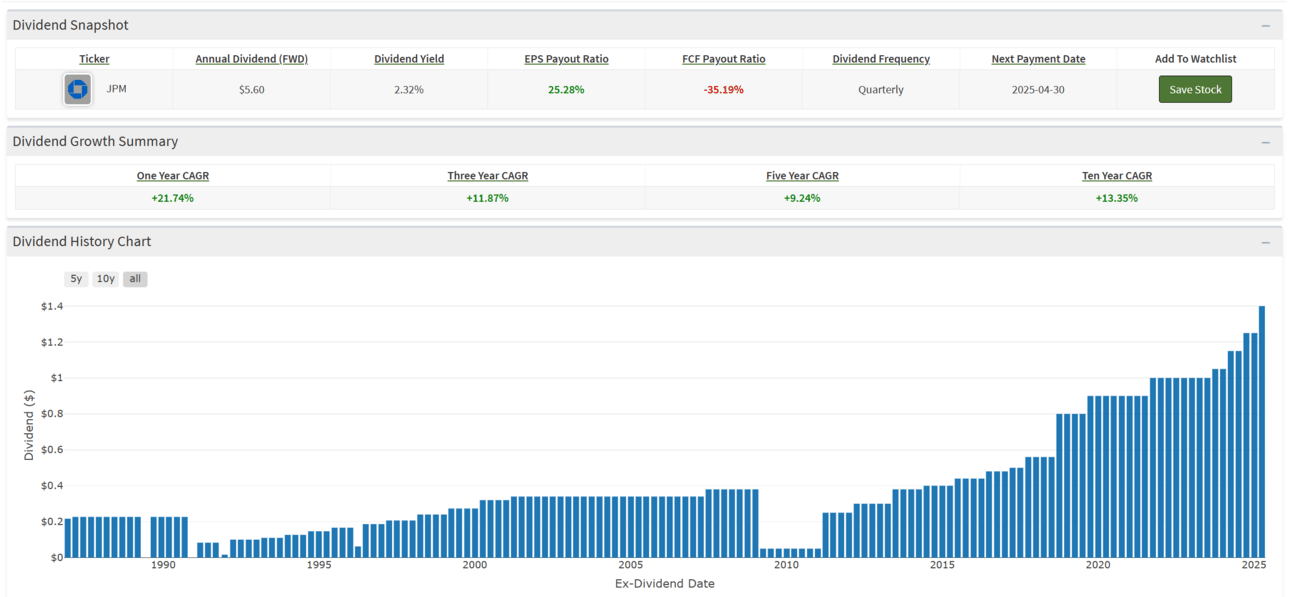Click the Dividend Snapshot panel title
This screenshot has height=597, width=1292.
[x=70, y=25]
